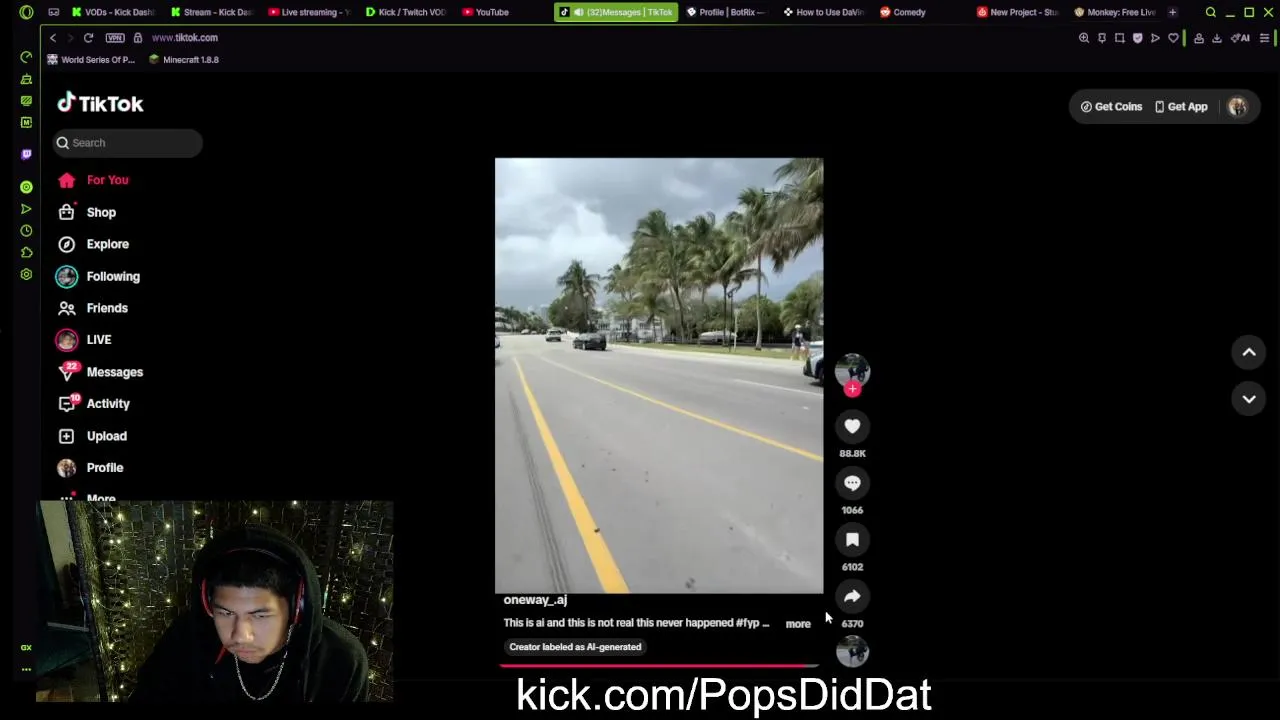Click the Creator labeled as AI-generated tag

click(x=575, y=647)
